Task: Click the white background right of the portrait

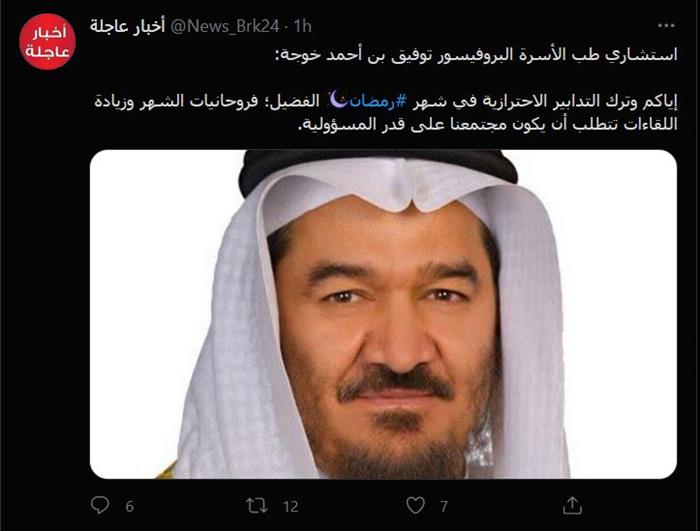Action: (x=621, y=314)
